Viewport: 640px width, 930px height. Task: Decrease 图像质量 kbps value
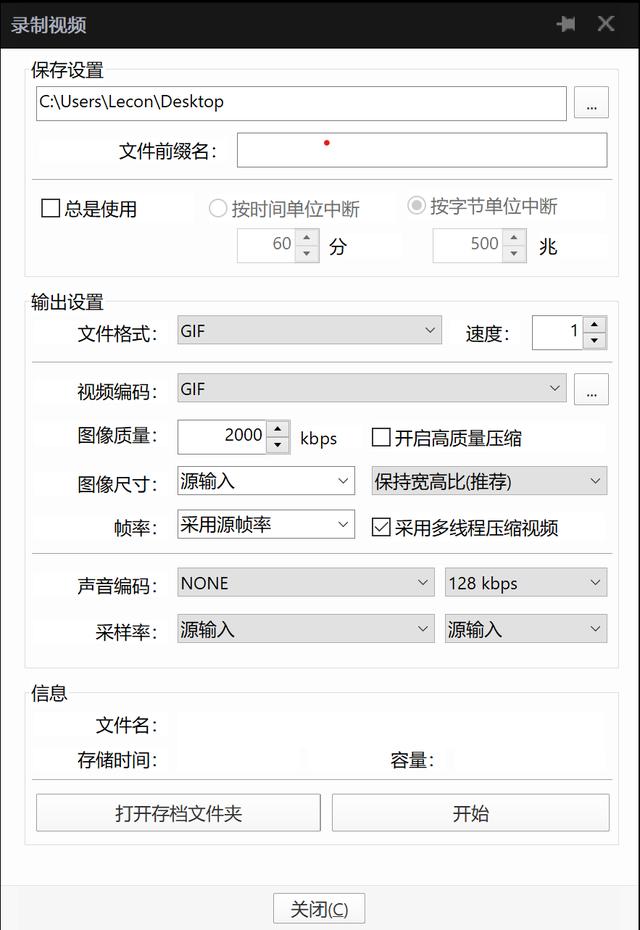coord(278,445)
